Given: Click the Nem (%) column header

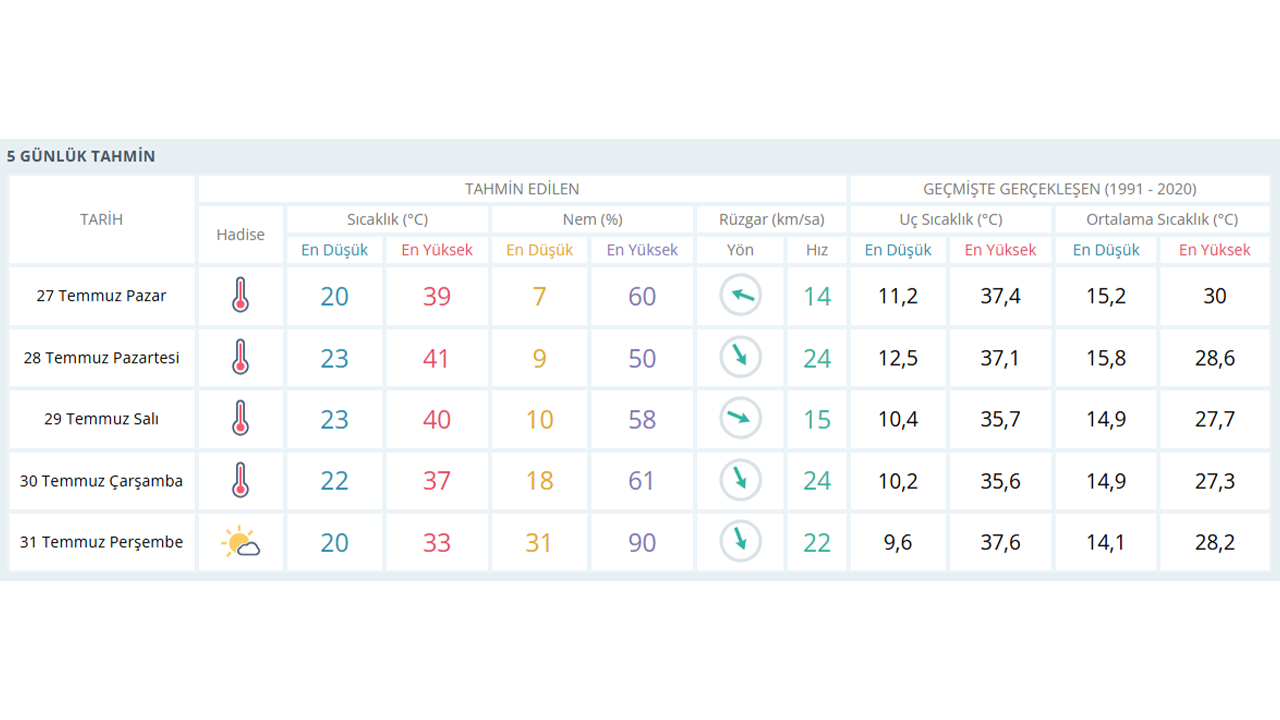Looking at the screenshot, I should 592,219.
